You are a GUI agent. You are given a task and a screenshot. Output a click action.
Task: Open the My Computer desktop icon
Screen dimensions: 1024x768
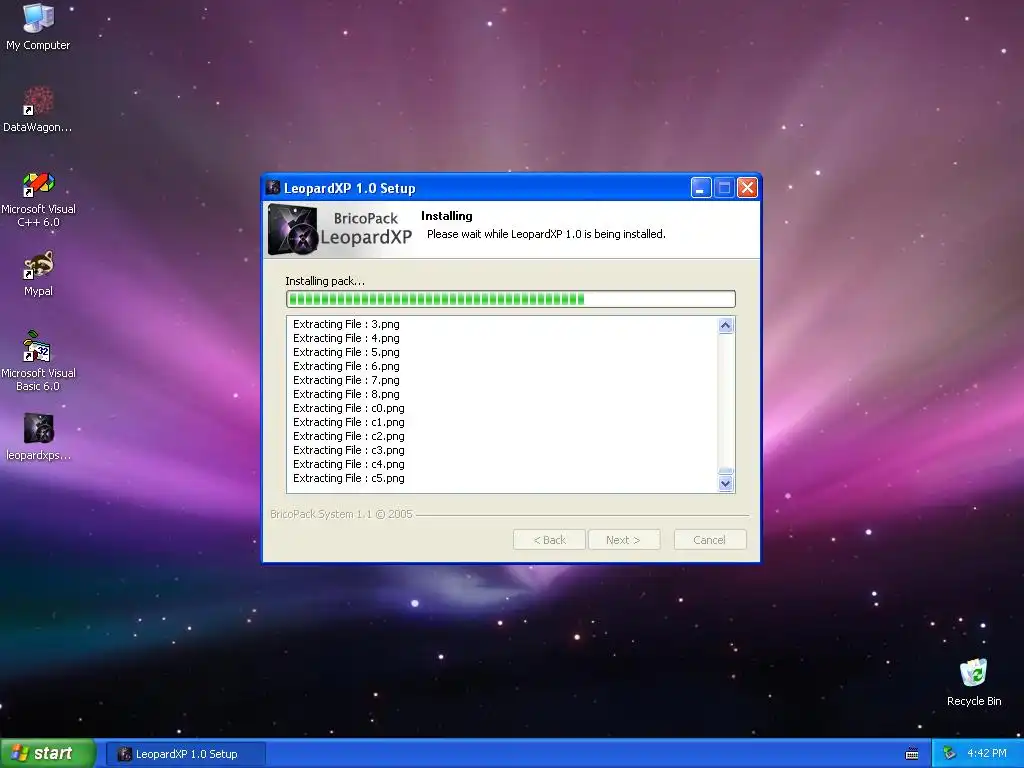38,26
